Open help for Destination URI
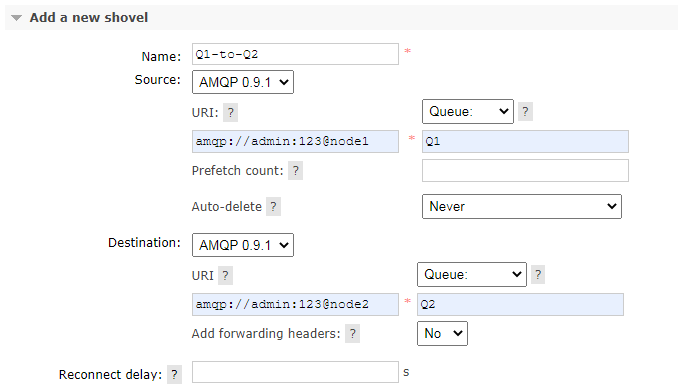Image resolution: width=678 pixels, height=388 pixels. click(225, 276)
